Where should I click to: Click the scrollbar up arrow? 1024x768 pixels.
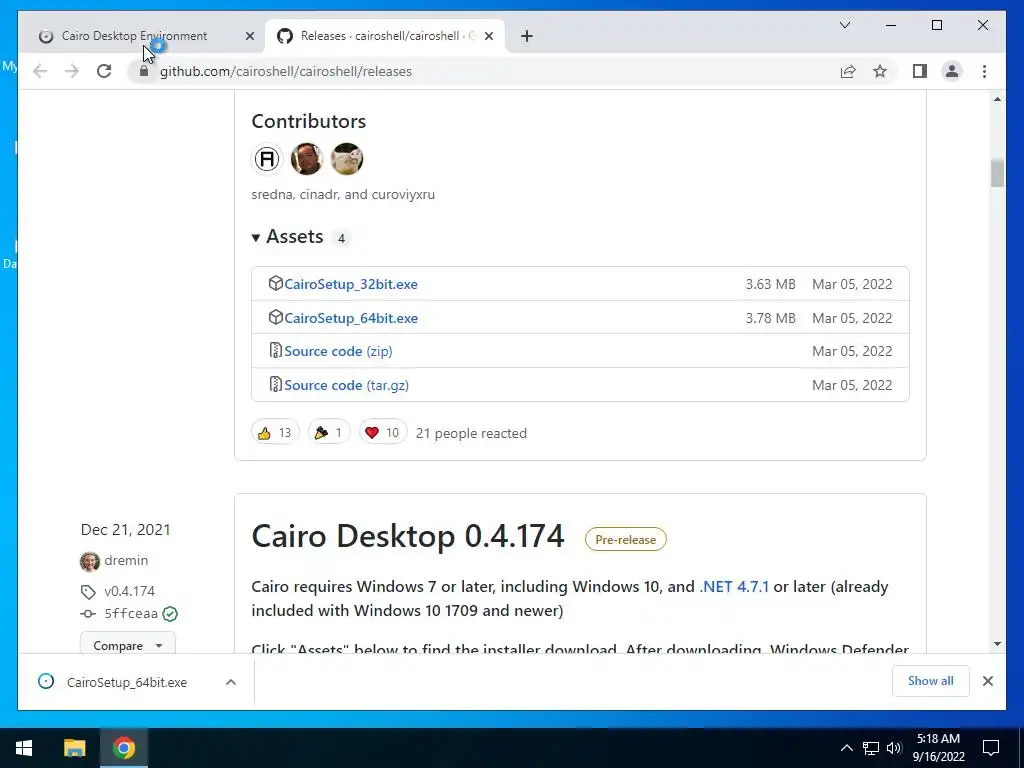tap(997, 99)
